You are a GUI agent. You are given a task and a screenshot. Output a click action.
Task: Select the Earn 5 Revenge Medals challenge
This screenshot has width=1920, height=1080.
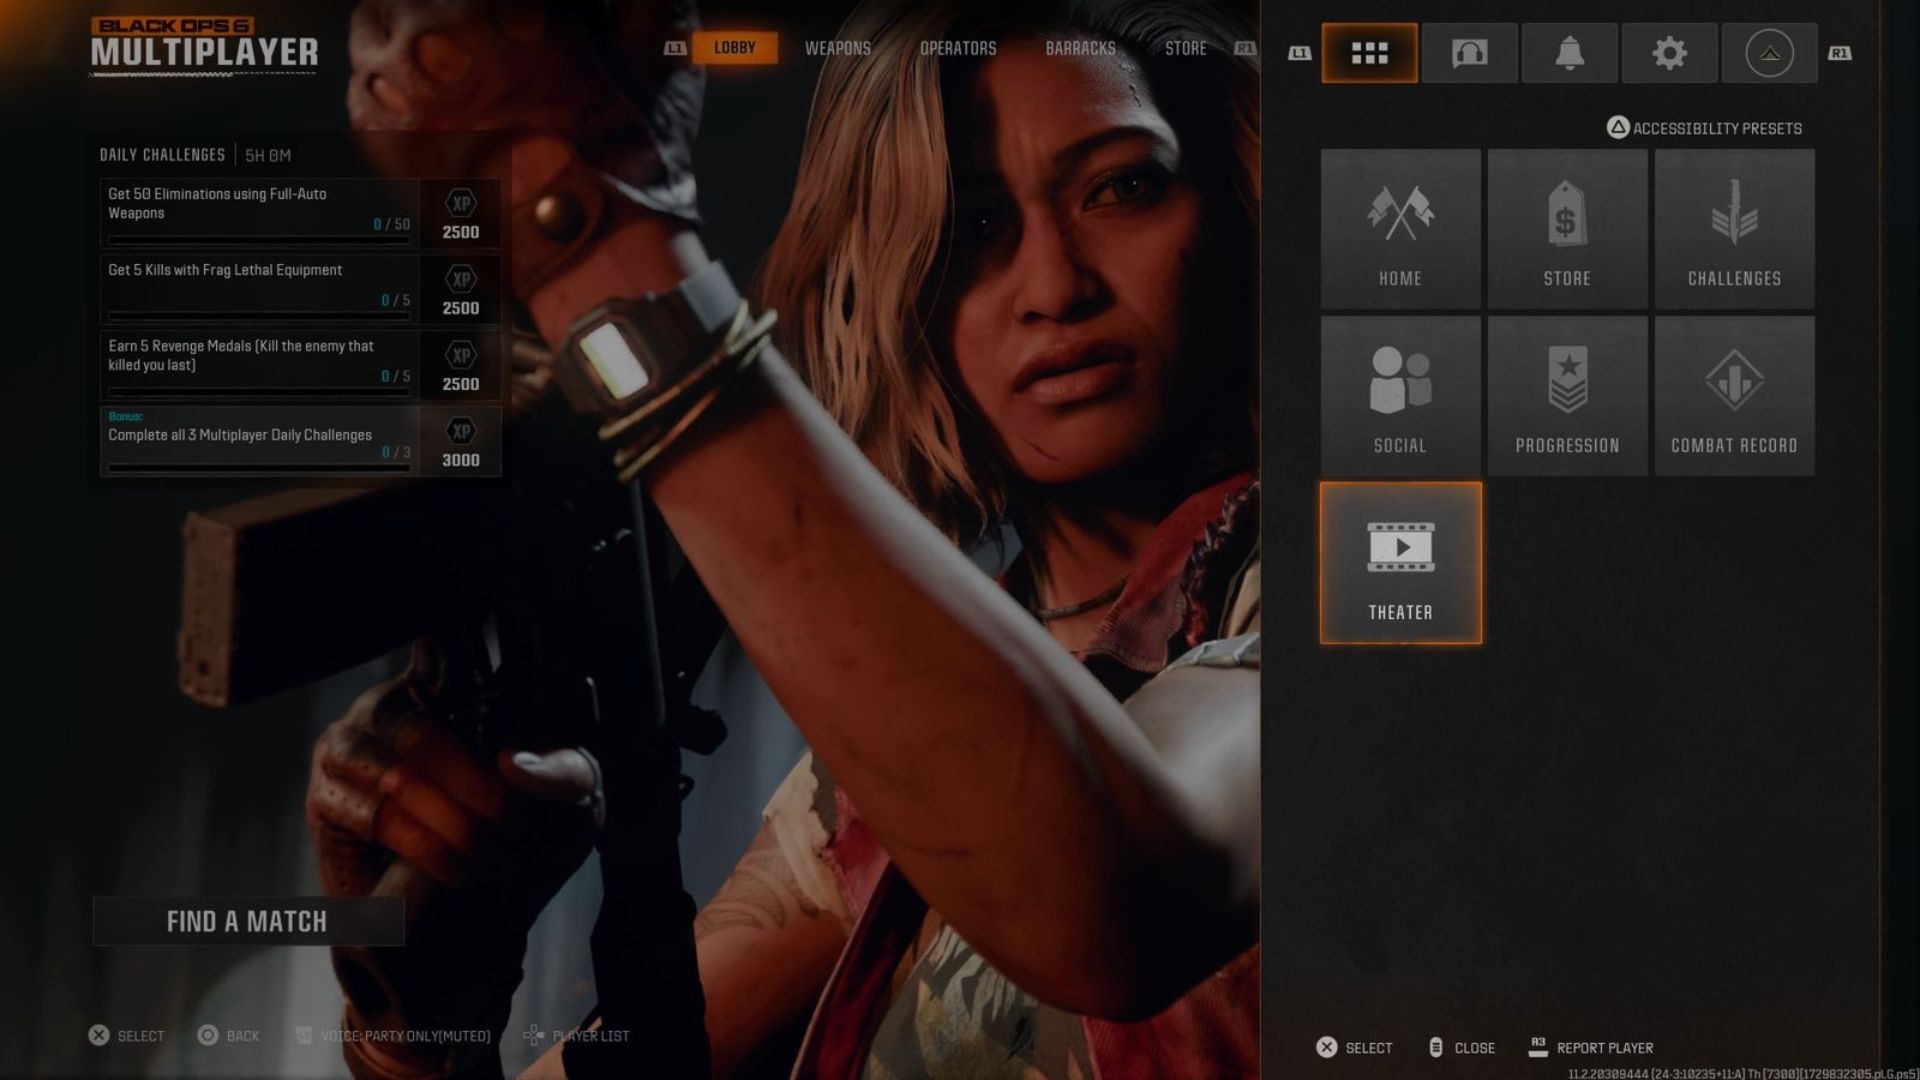(x=300, y=365)
